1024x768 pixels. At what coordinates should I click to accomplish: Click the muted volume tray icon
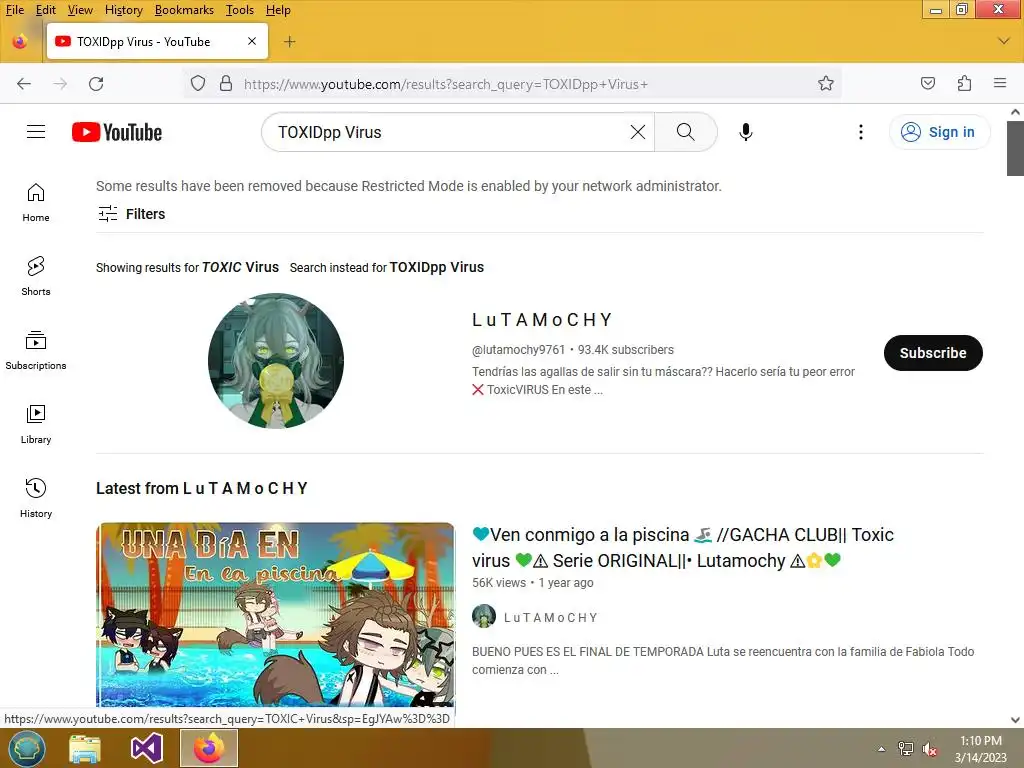point(930,749)
